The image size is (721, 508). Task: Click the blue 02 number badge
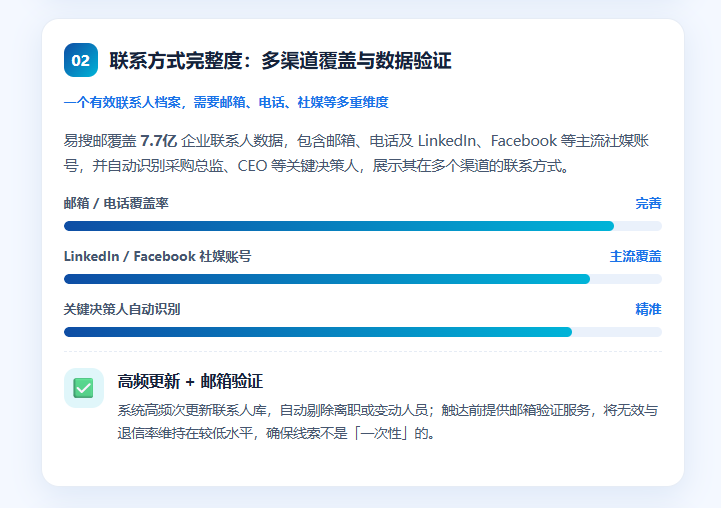click(81, 60)
